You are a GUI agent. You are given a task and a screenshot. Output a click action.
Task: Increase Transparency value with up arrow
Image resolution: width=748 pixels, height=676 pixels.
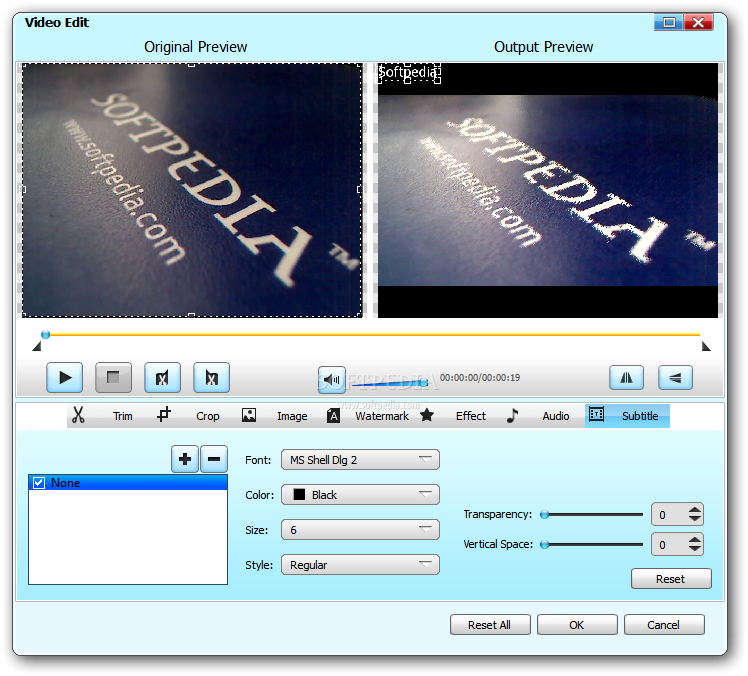click(695, 510)
